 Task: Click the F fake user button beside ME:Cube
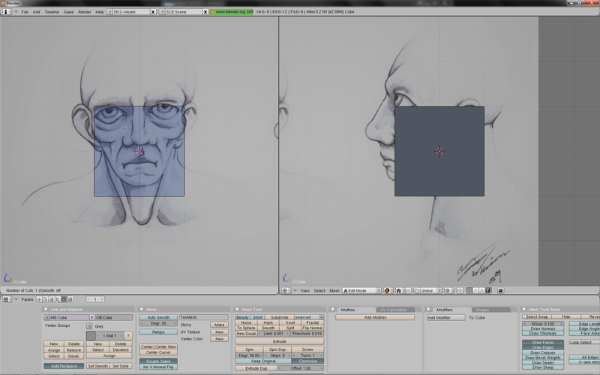(92, 318)
